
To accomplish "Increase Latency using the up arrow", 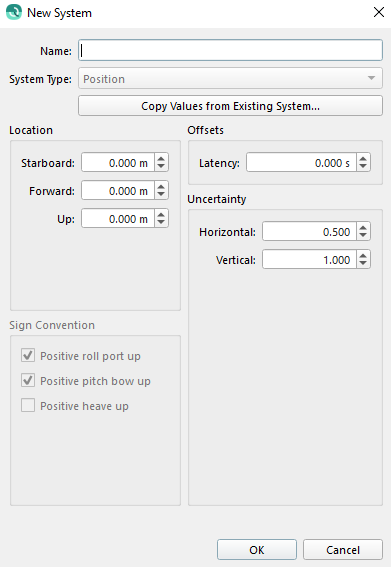I will 363,158.
